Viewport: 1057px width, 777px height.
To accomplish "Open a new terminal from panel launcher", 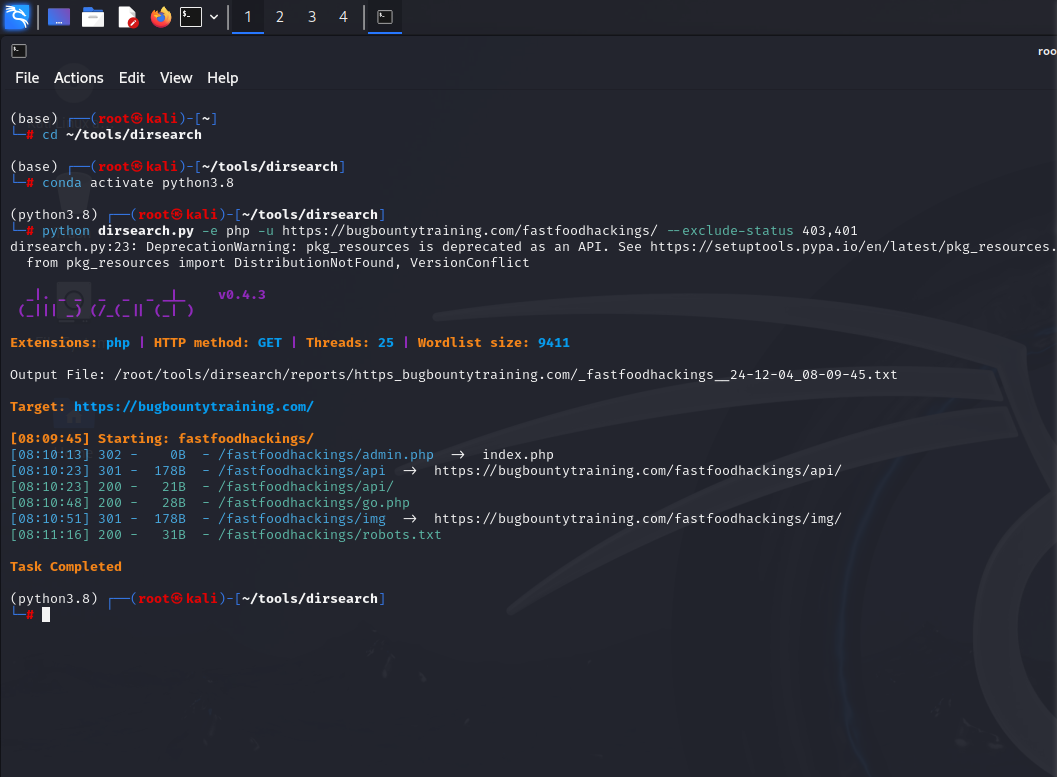I will pos(191,17).
